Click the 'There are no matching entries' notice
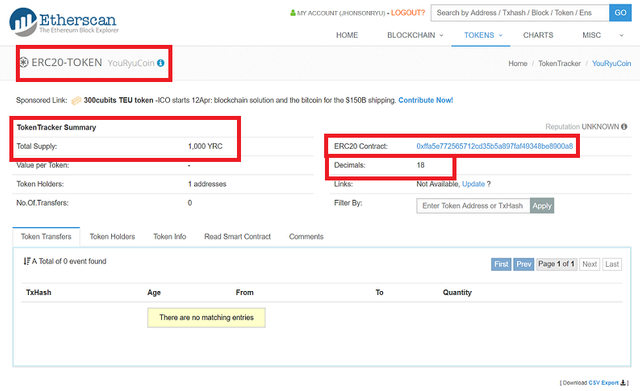The height and width of the screenshot is (391, 640). coord(207,318)
